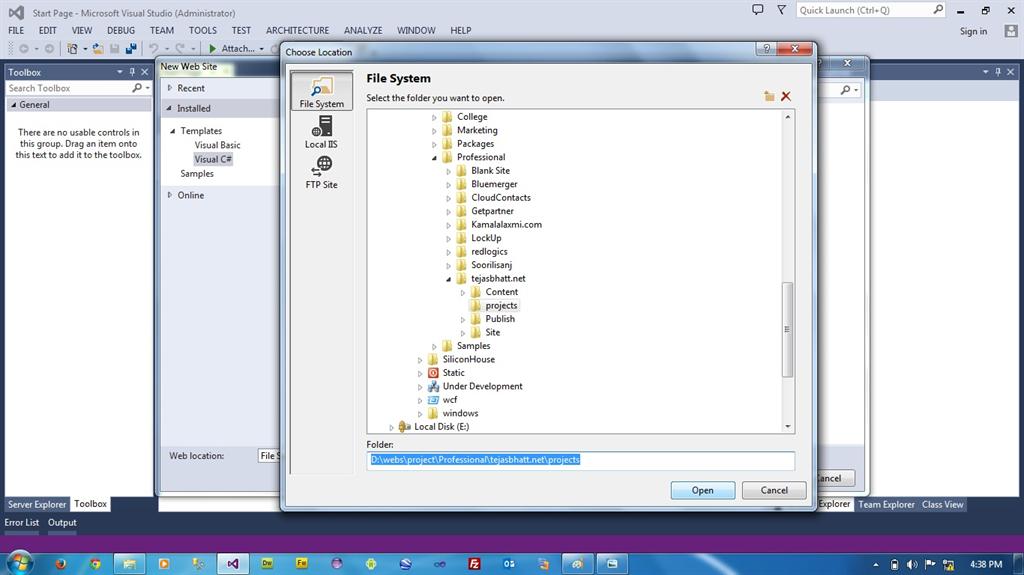
Task: Expand the Local Disk (E:) node
Action: (392, 427)
